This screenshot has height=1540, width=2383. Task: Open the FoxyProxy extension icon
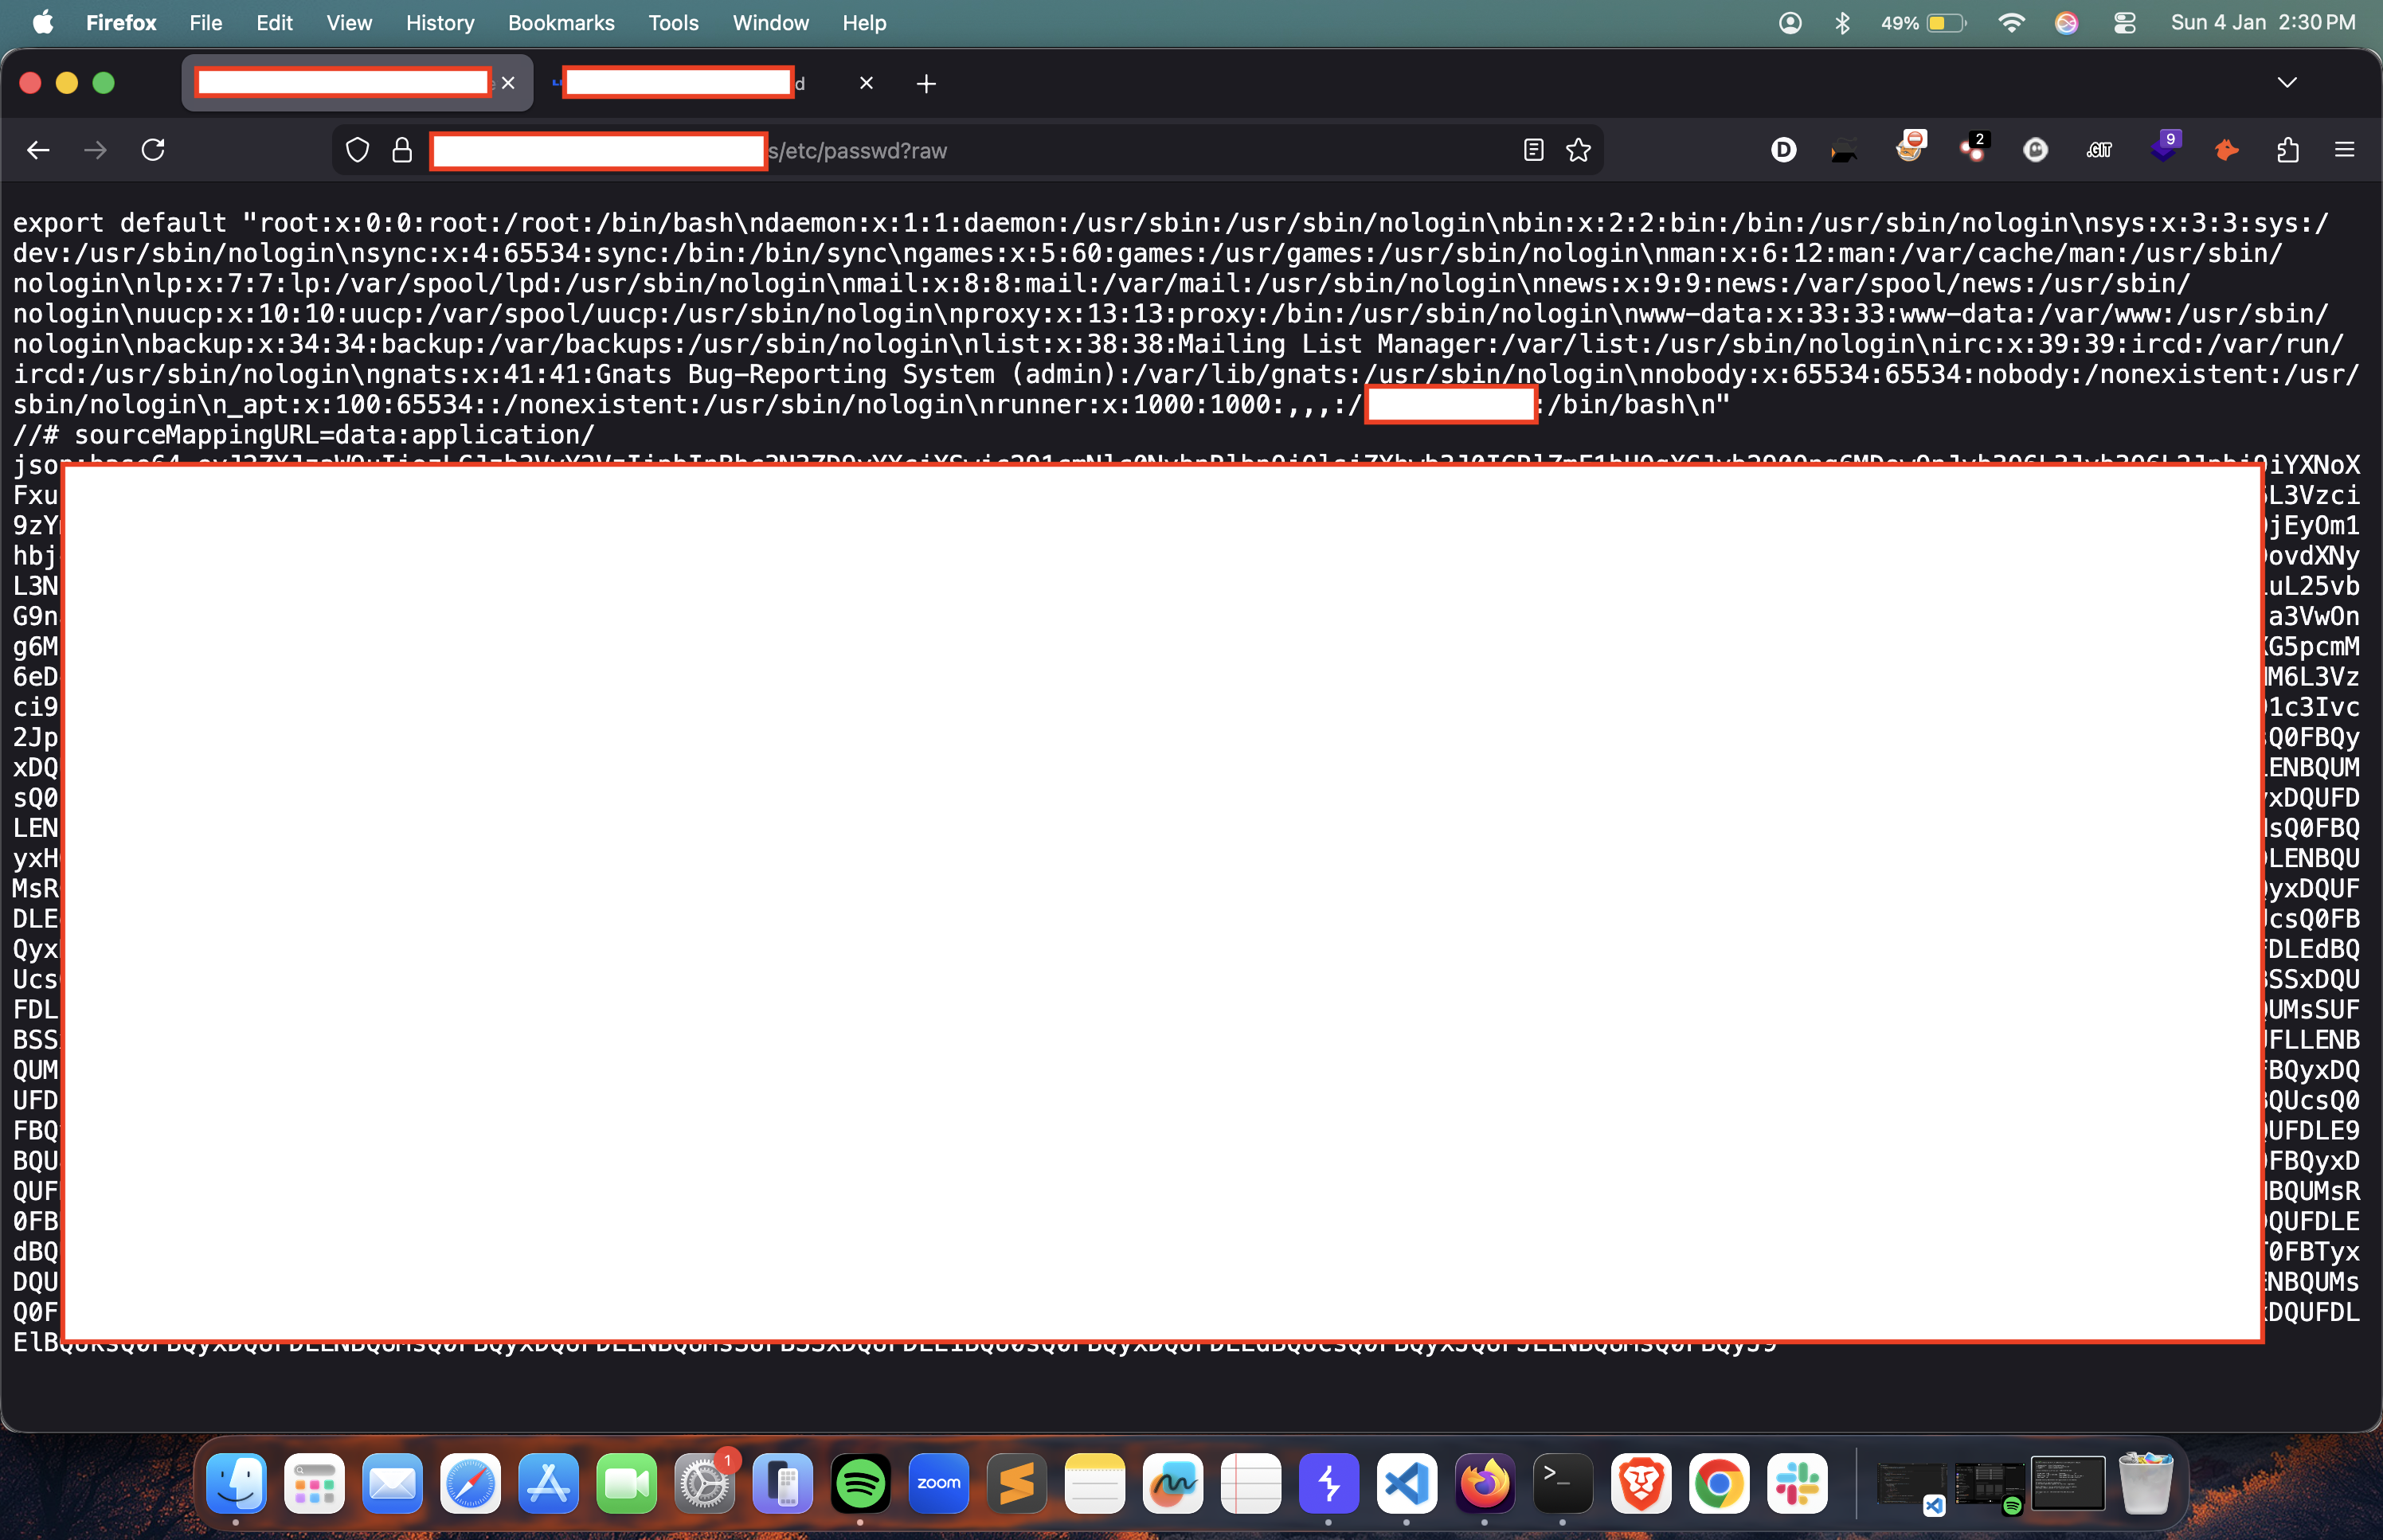(x=1910, y=147)
